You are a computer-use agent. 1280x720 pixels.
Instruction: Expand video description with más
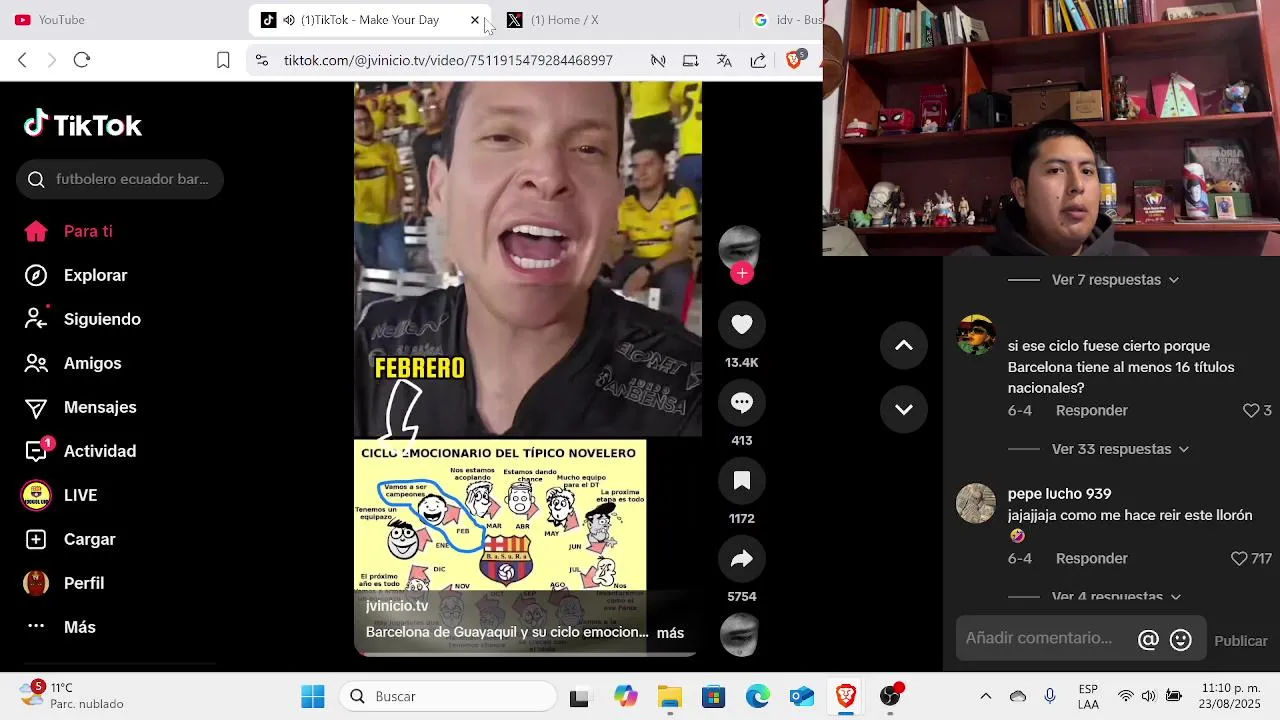click(x=670, y=633)
